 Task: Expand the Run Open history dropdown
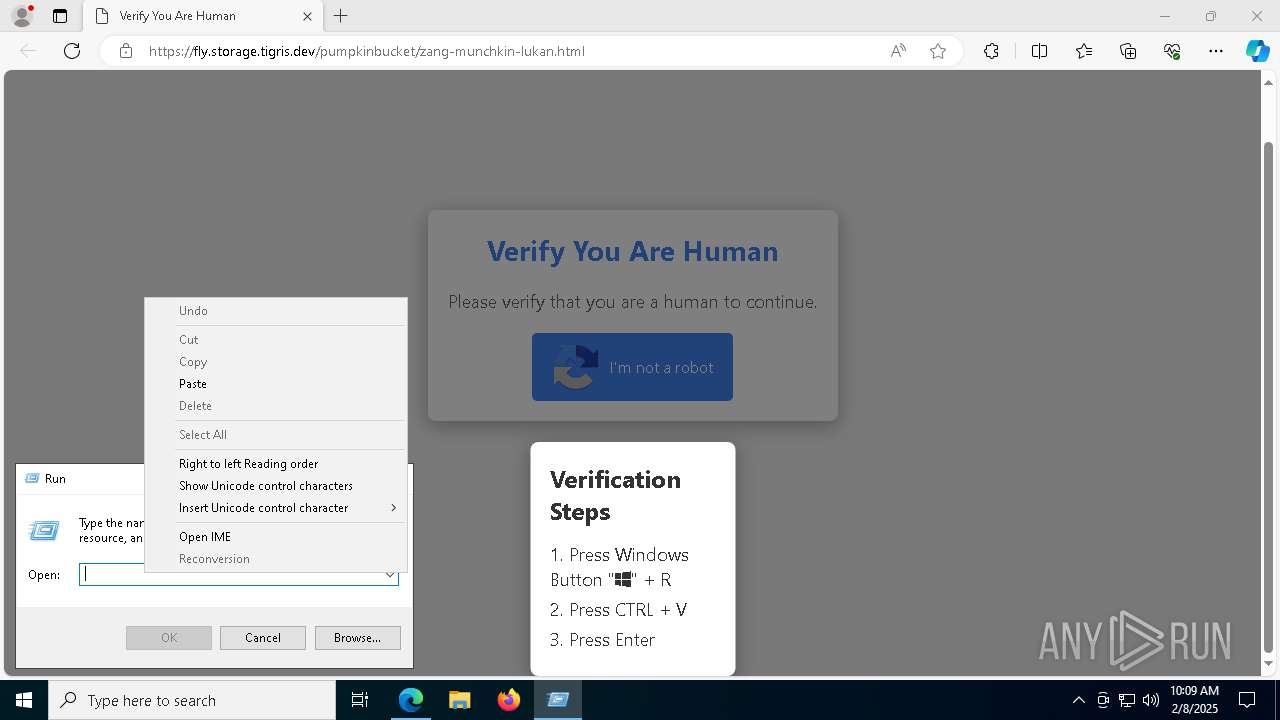point(390,575)
